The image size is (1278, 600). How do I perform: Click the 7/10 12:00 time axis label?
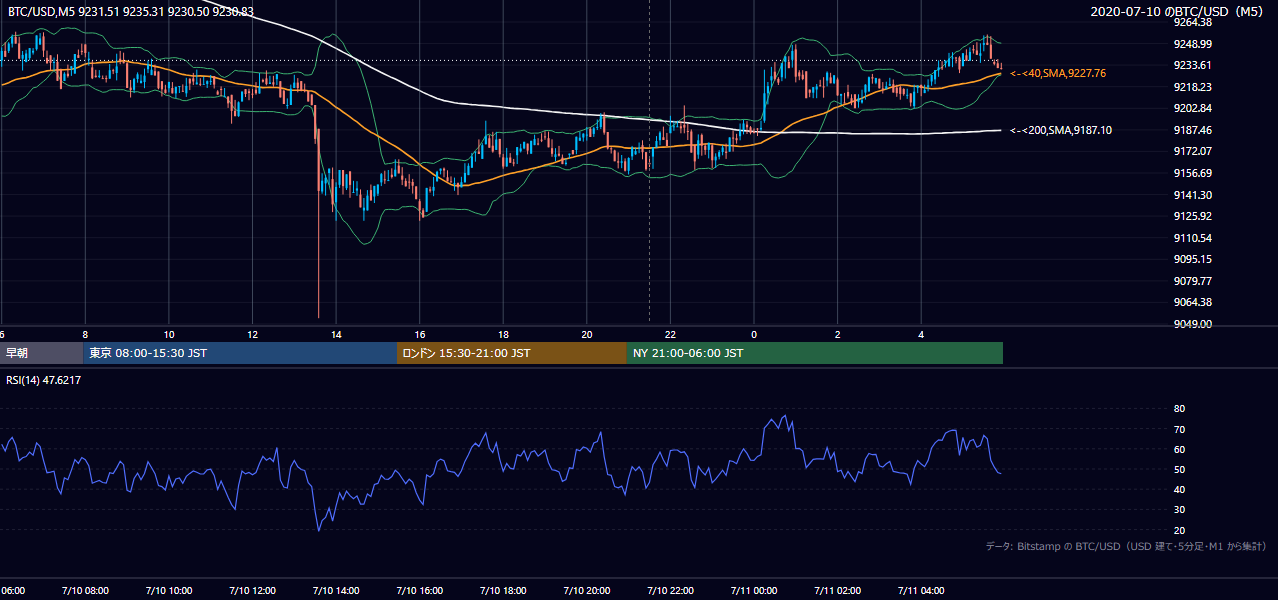[252, 591]
